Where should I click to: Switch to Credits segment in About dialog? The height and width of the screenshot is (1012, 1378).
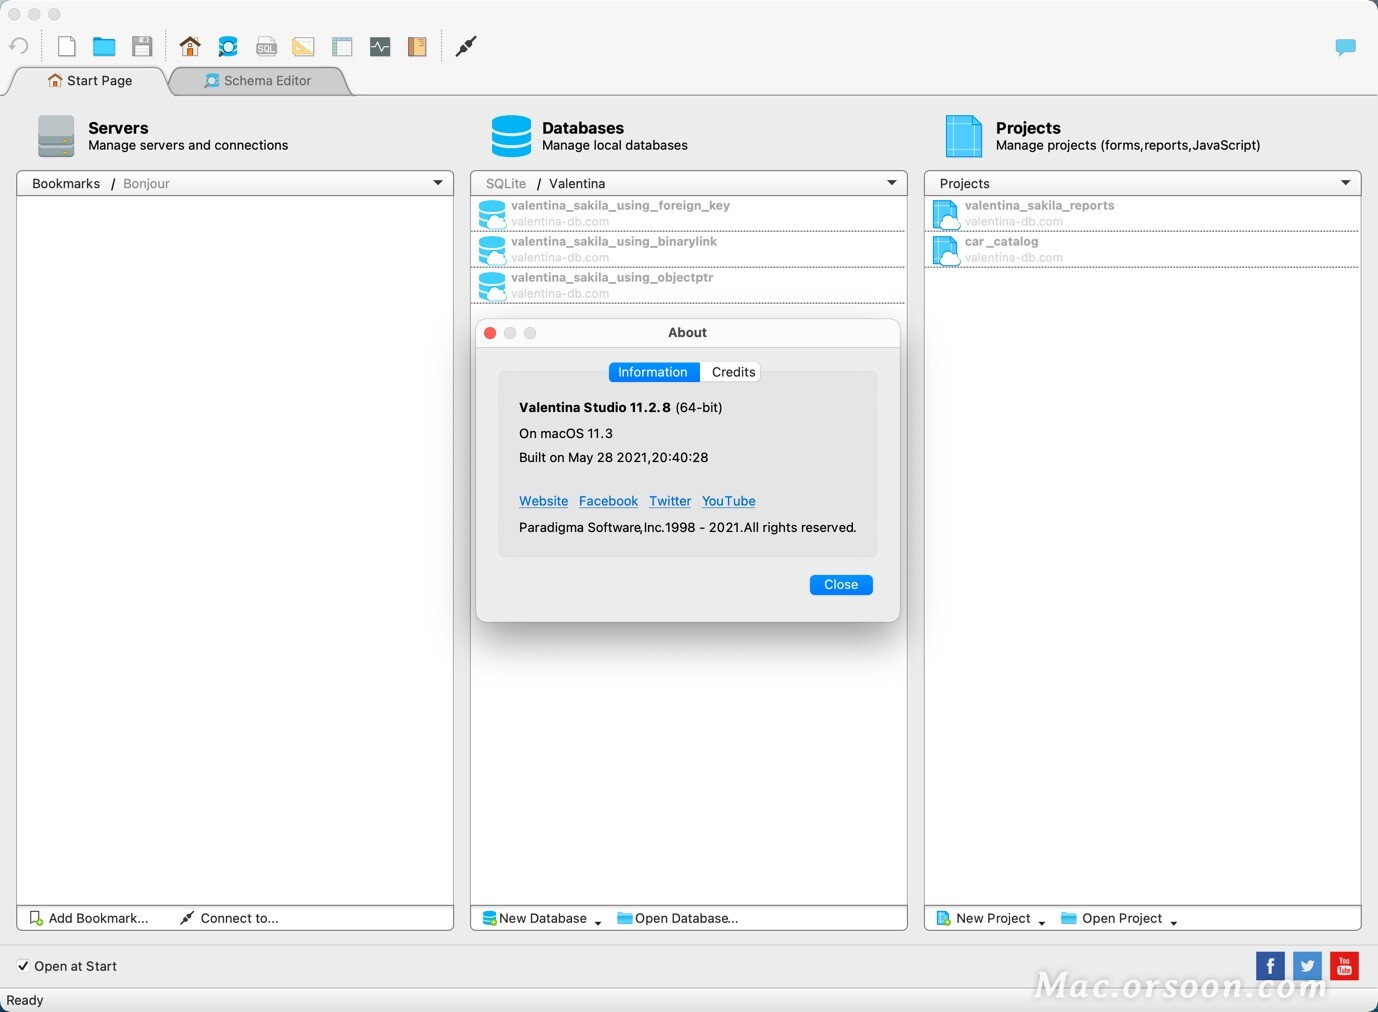733,372
